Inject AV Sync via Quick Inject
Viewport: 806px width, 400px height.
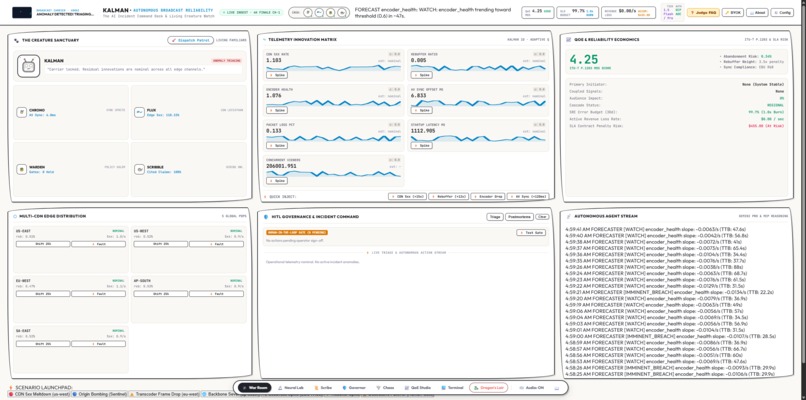[528, 196]
